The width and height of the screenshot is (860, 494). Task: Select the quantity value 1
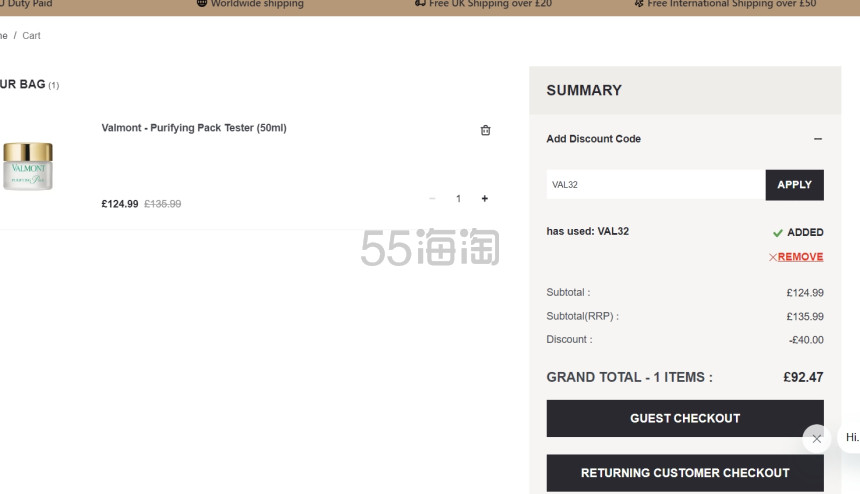pyautogui.click(x=458, y=198)
